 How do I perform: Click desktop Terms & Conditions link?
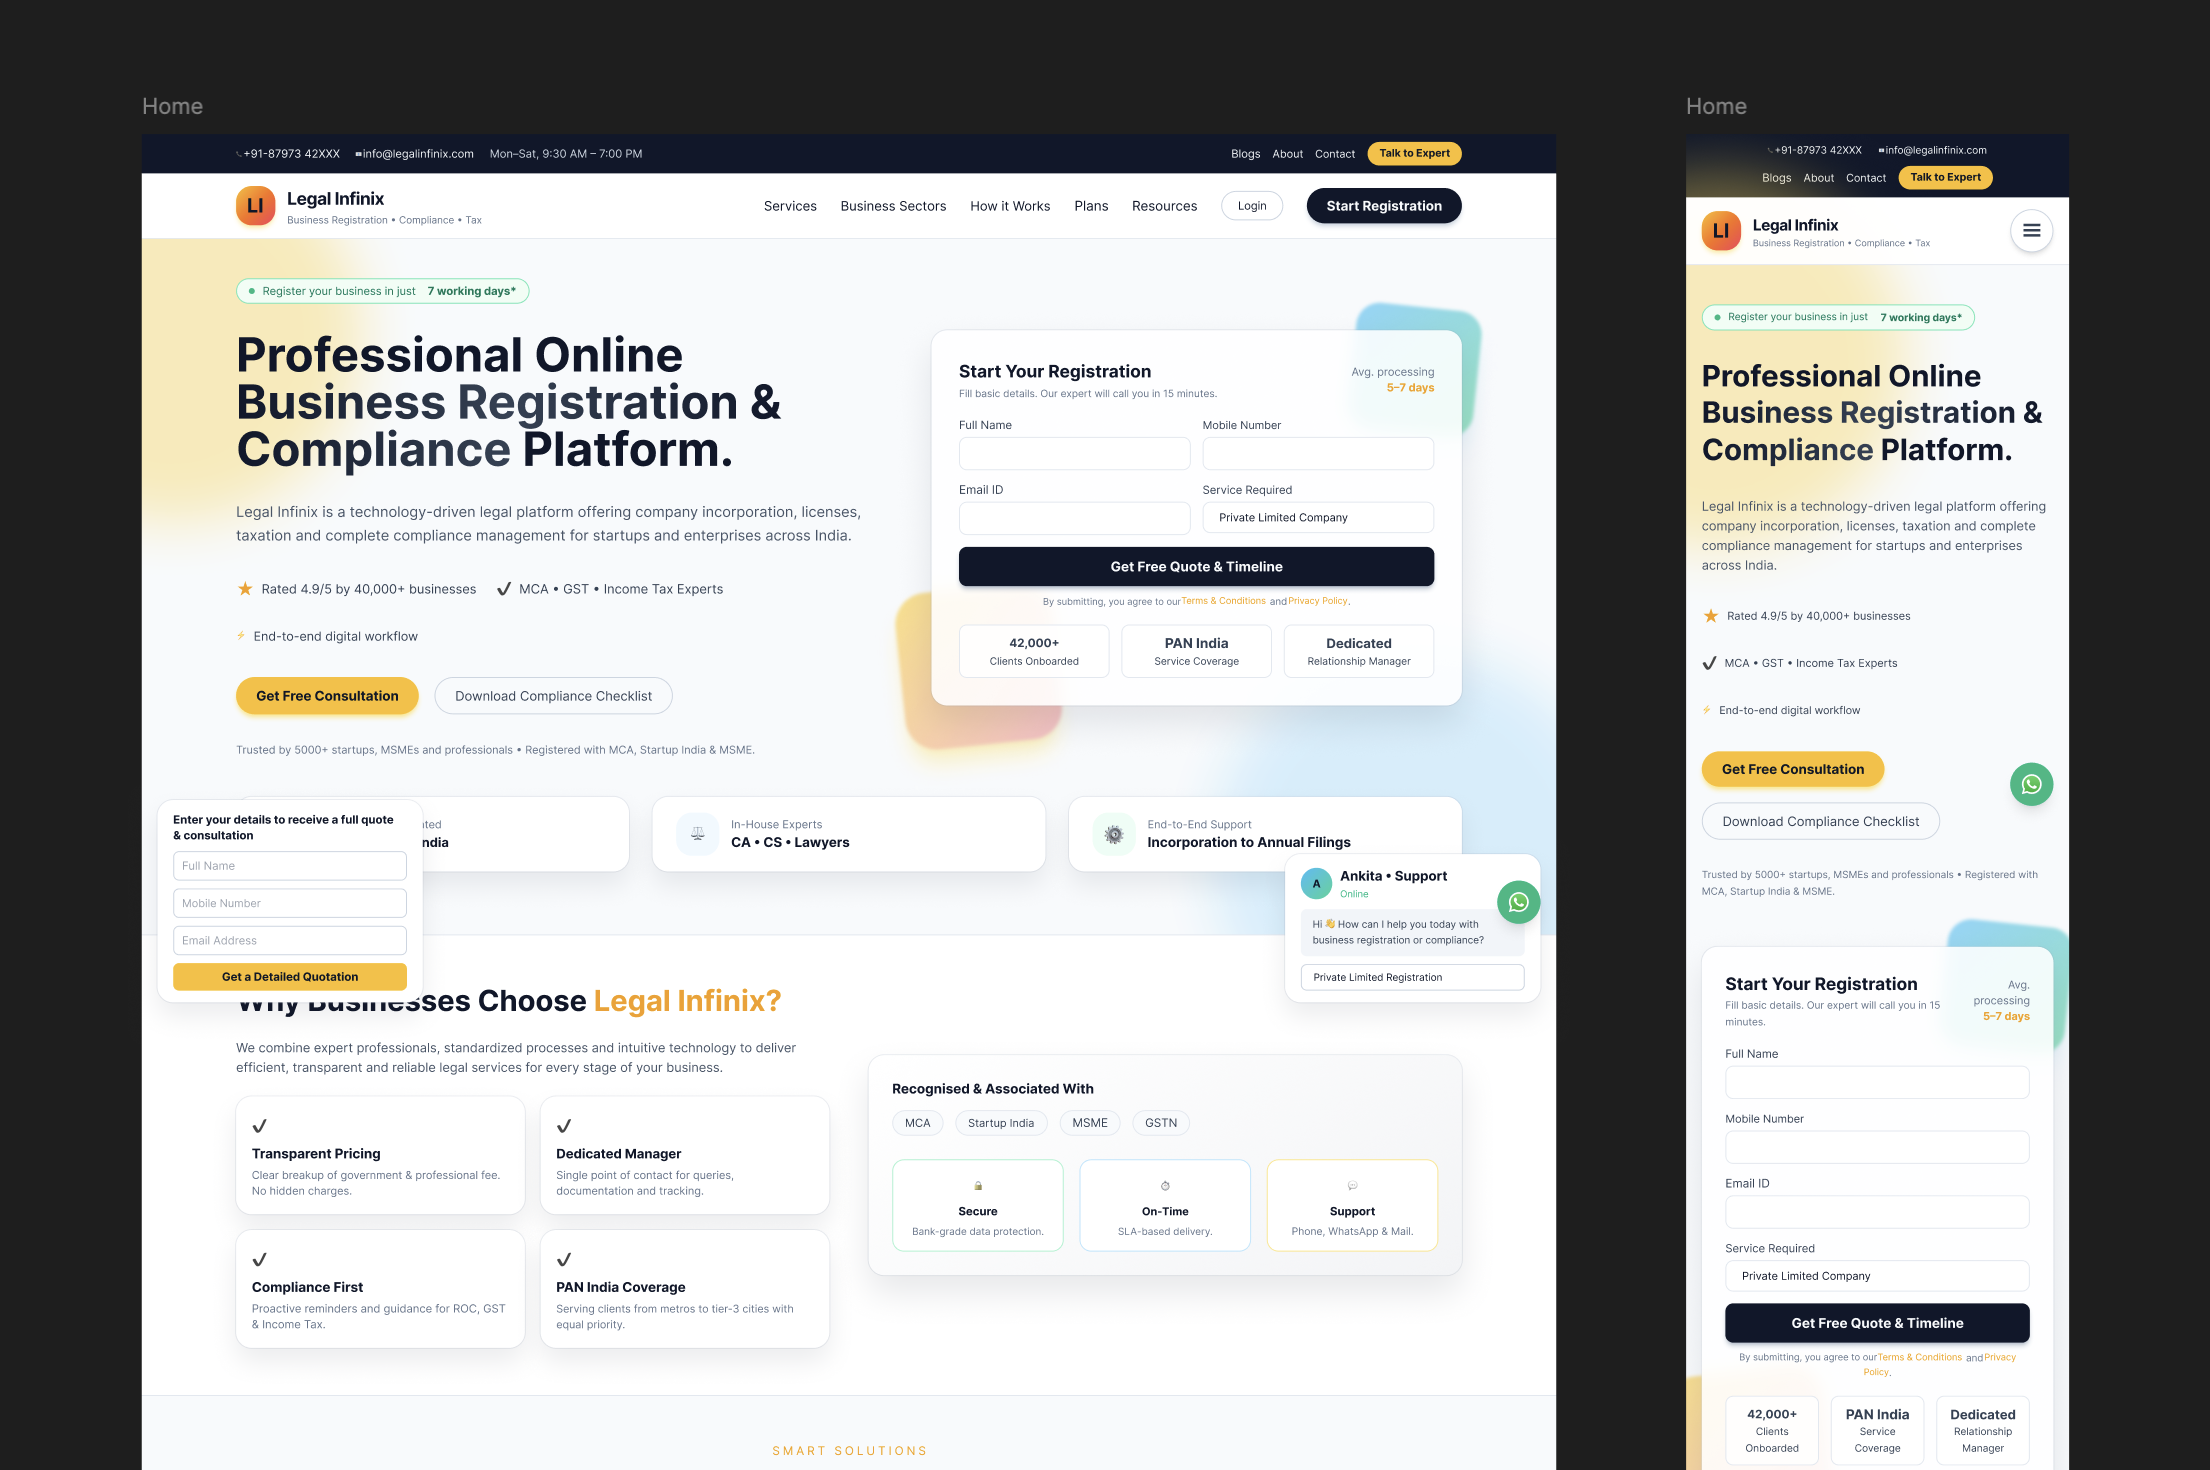coord(1223,601)
